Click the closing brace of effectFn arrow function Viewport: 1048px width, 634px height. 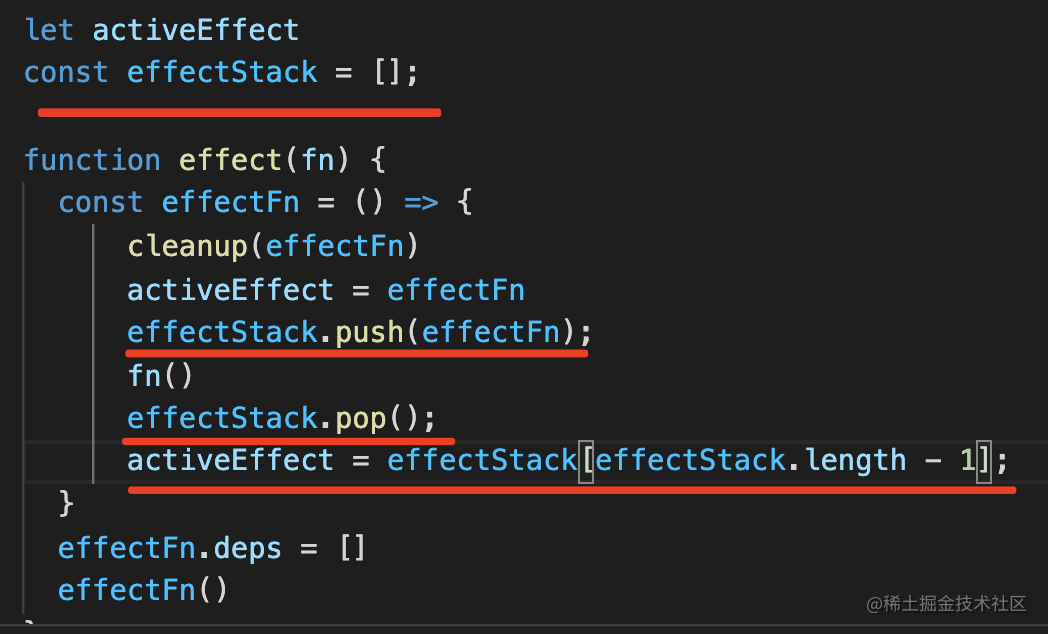(66, 503)
